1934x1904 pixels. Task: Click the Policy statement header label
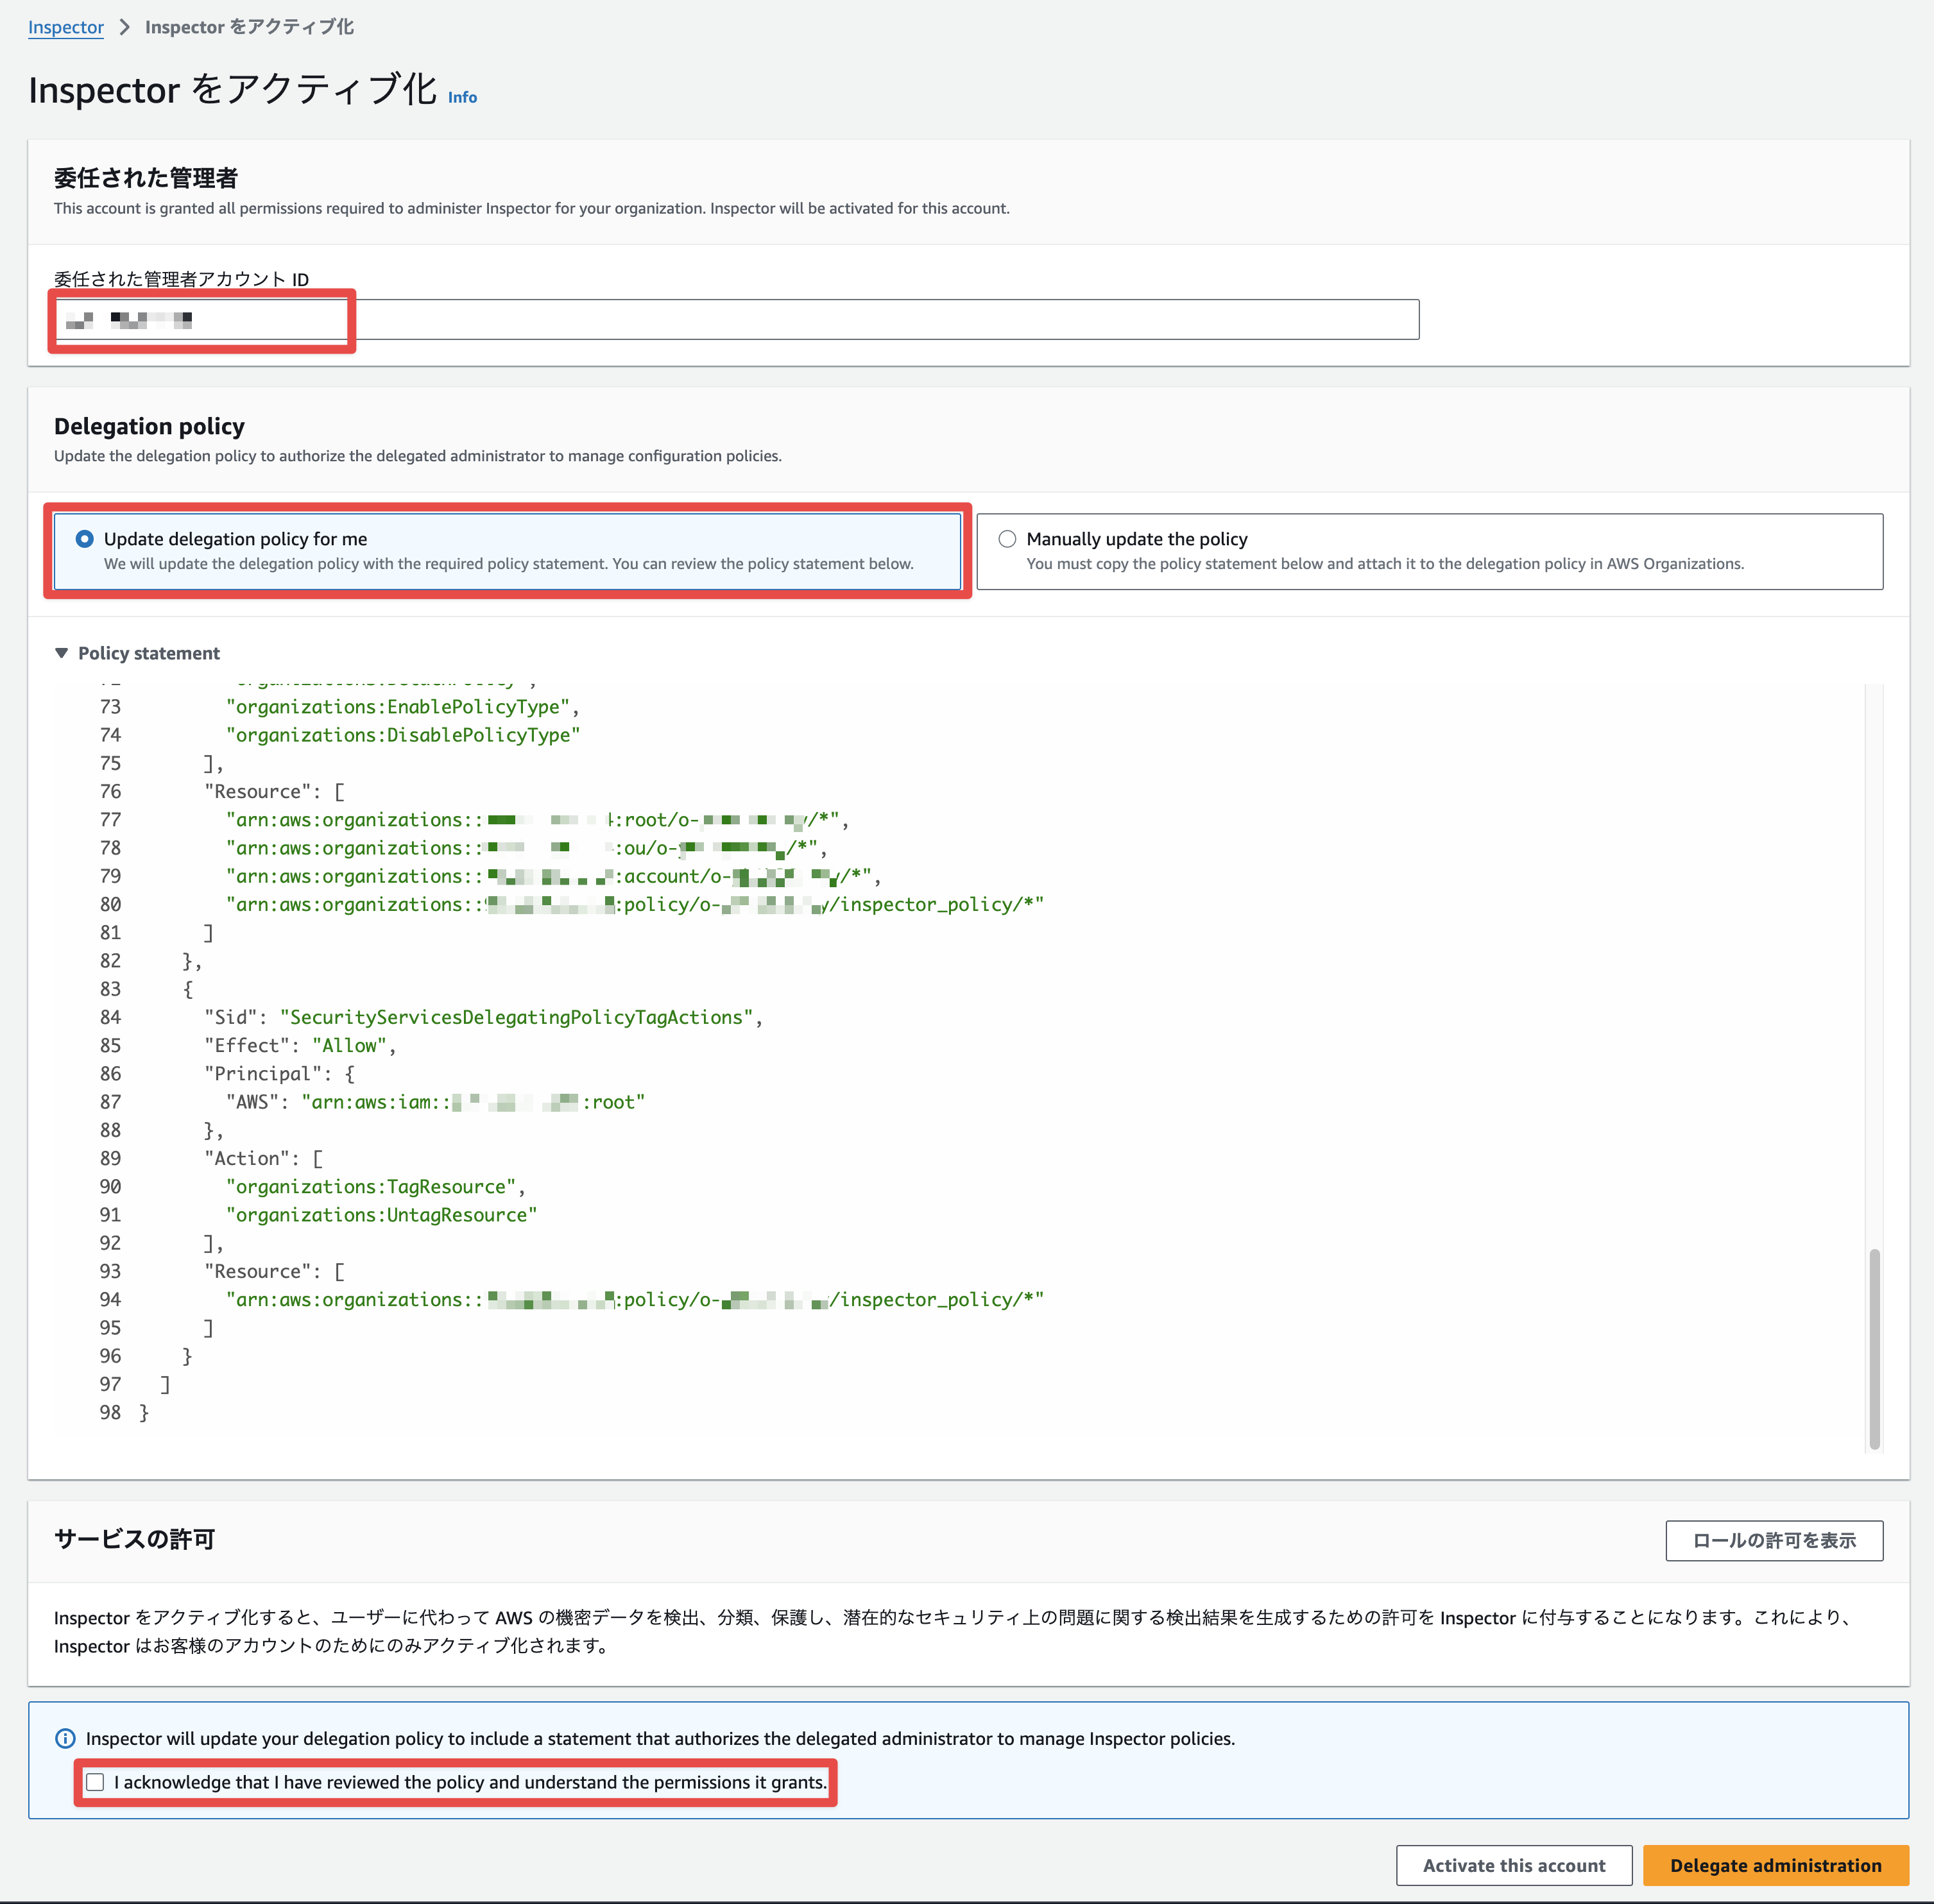pos(149,653)
